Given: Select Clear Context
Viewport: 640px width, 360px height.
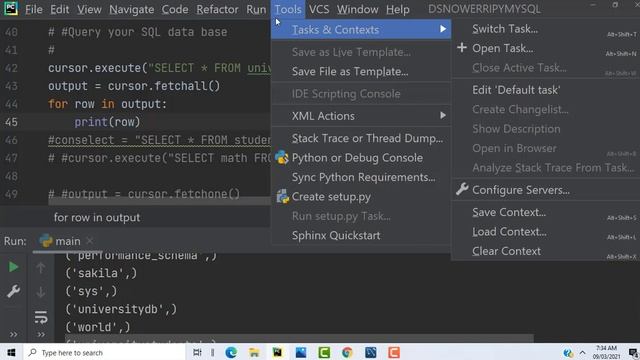Looking at the screenshot, I should click(546, 251).
